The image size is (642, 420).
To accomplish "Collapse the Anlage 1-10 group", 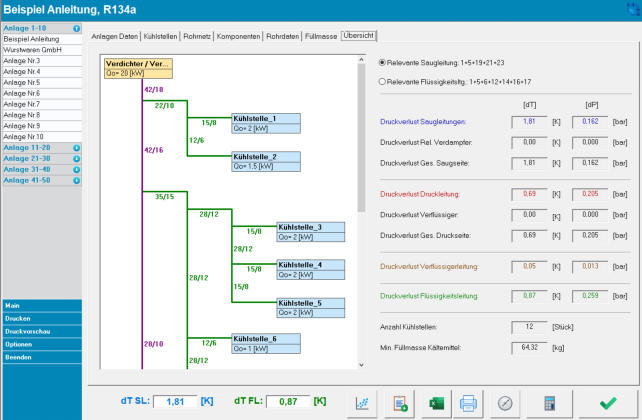I will pyautogui.click(x=77, y=29).
